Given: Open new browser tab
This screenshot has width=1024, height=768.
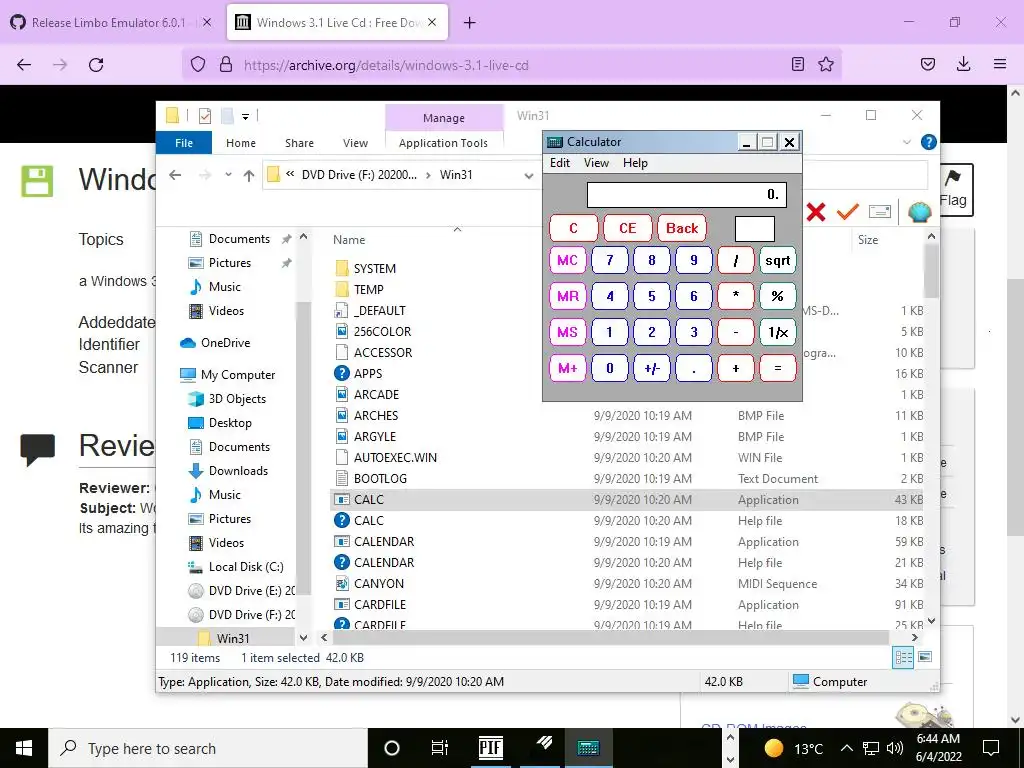Looking at the screenshot, I should (470, 23).
